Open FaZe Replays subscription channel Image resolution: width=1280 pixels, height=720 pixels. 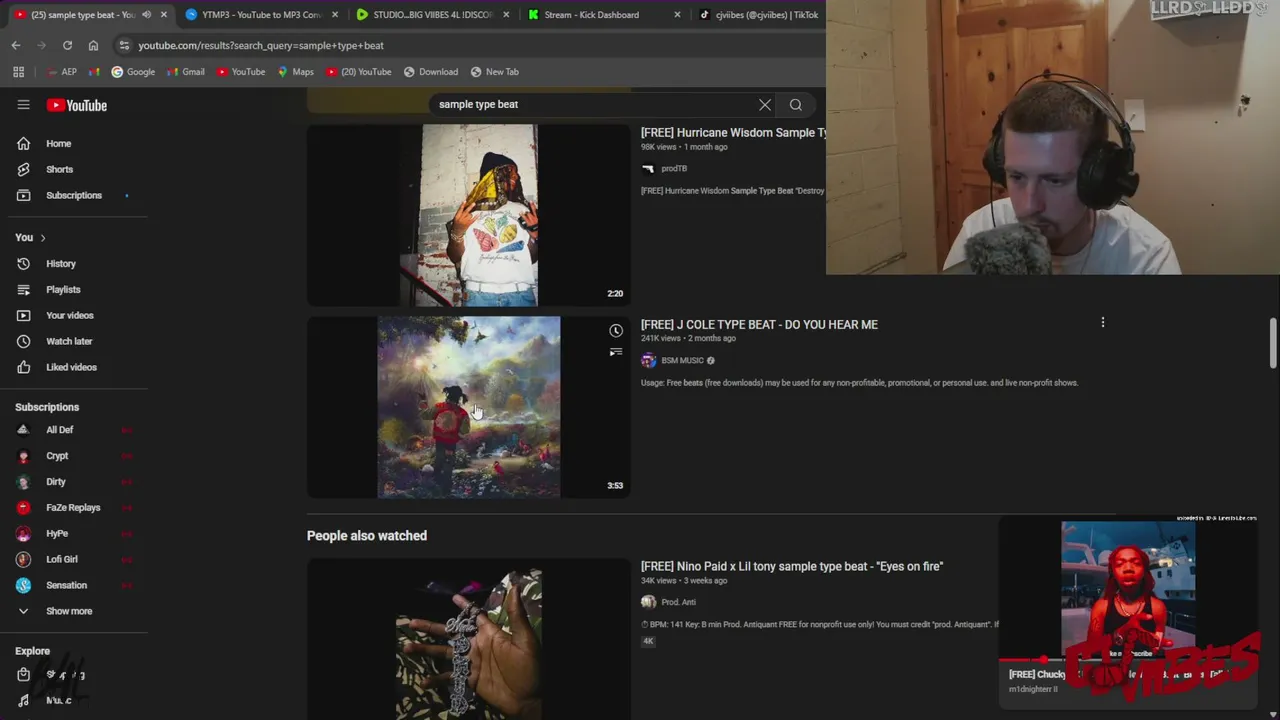[x=74, y=508]
